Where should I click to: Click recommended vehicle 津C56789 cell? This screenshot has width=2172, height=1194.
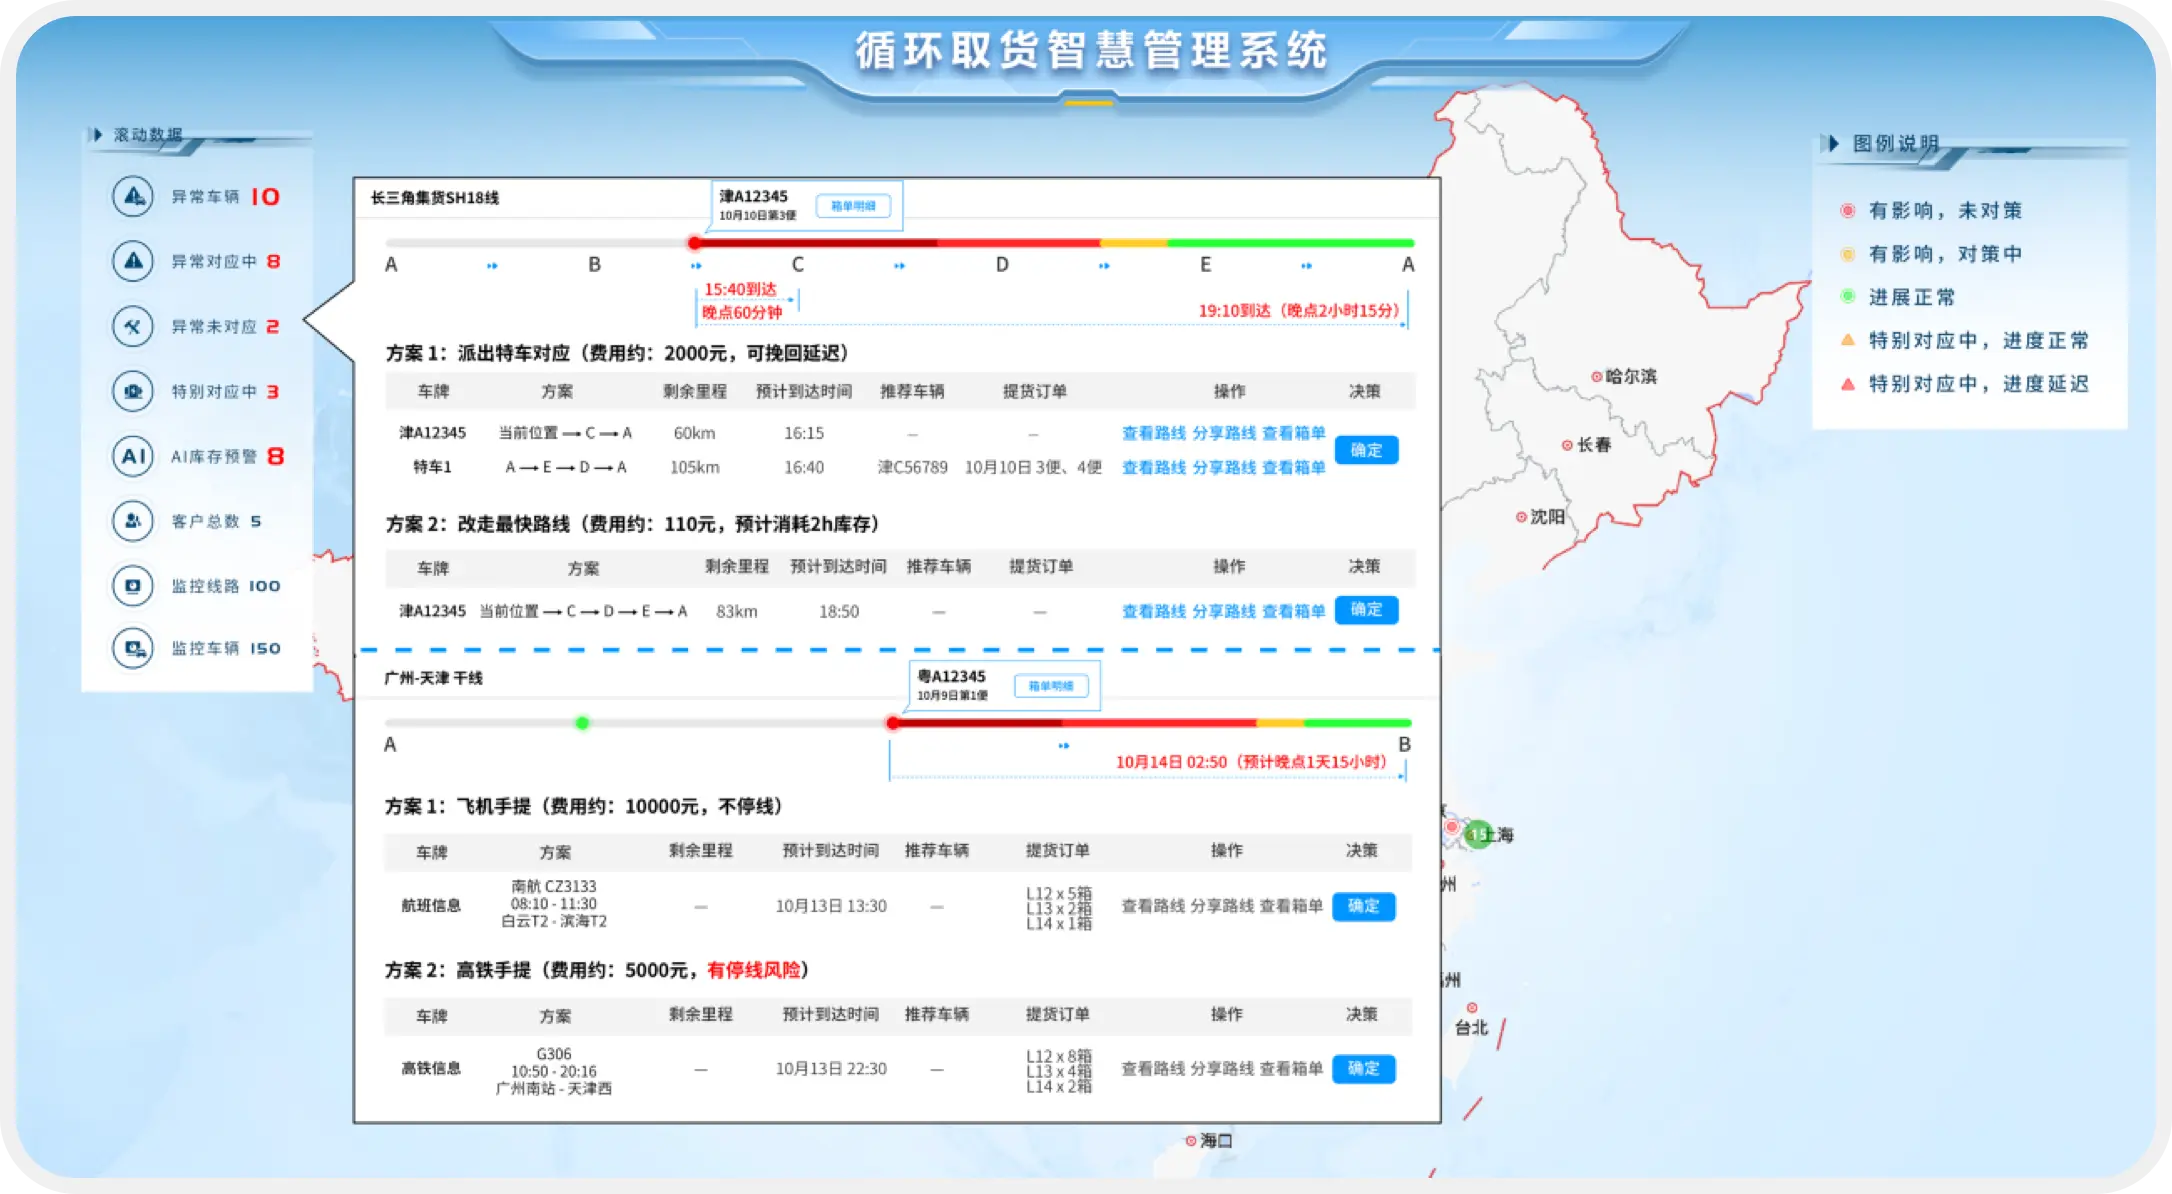point(913,467)
